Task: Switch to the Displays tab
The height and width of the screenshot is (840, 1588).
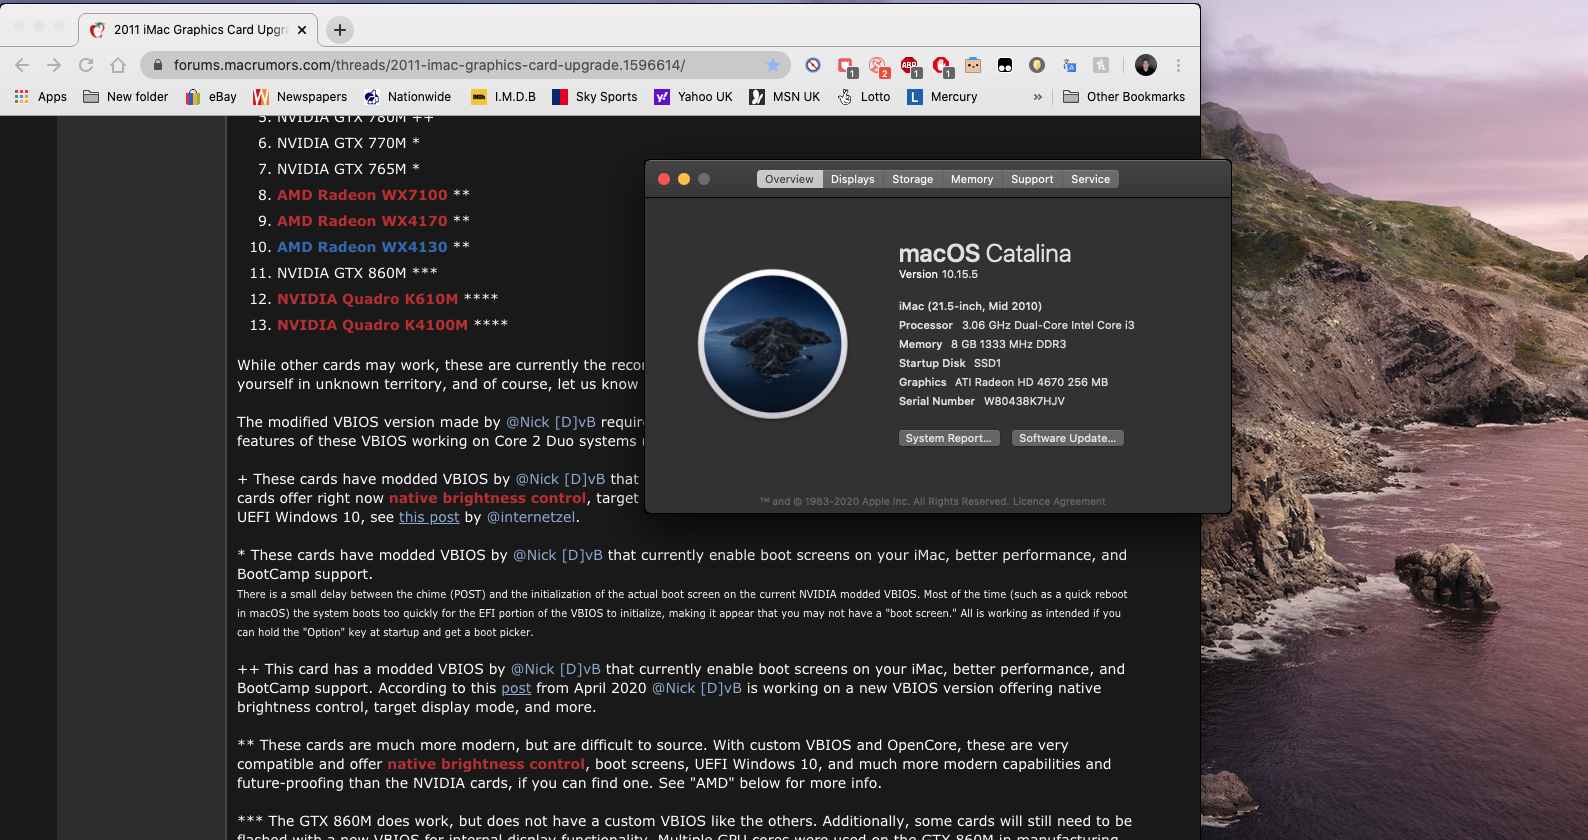Action: [x=852, y=179]
